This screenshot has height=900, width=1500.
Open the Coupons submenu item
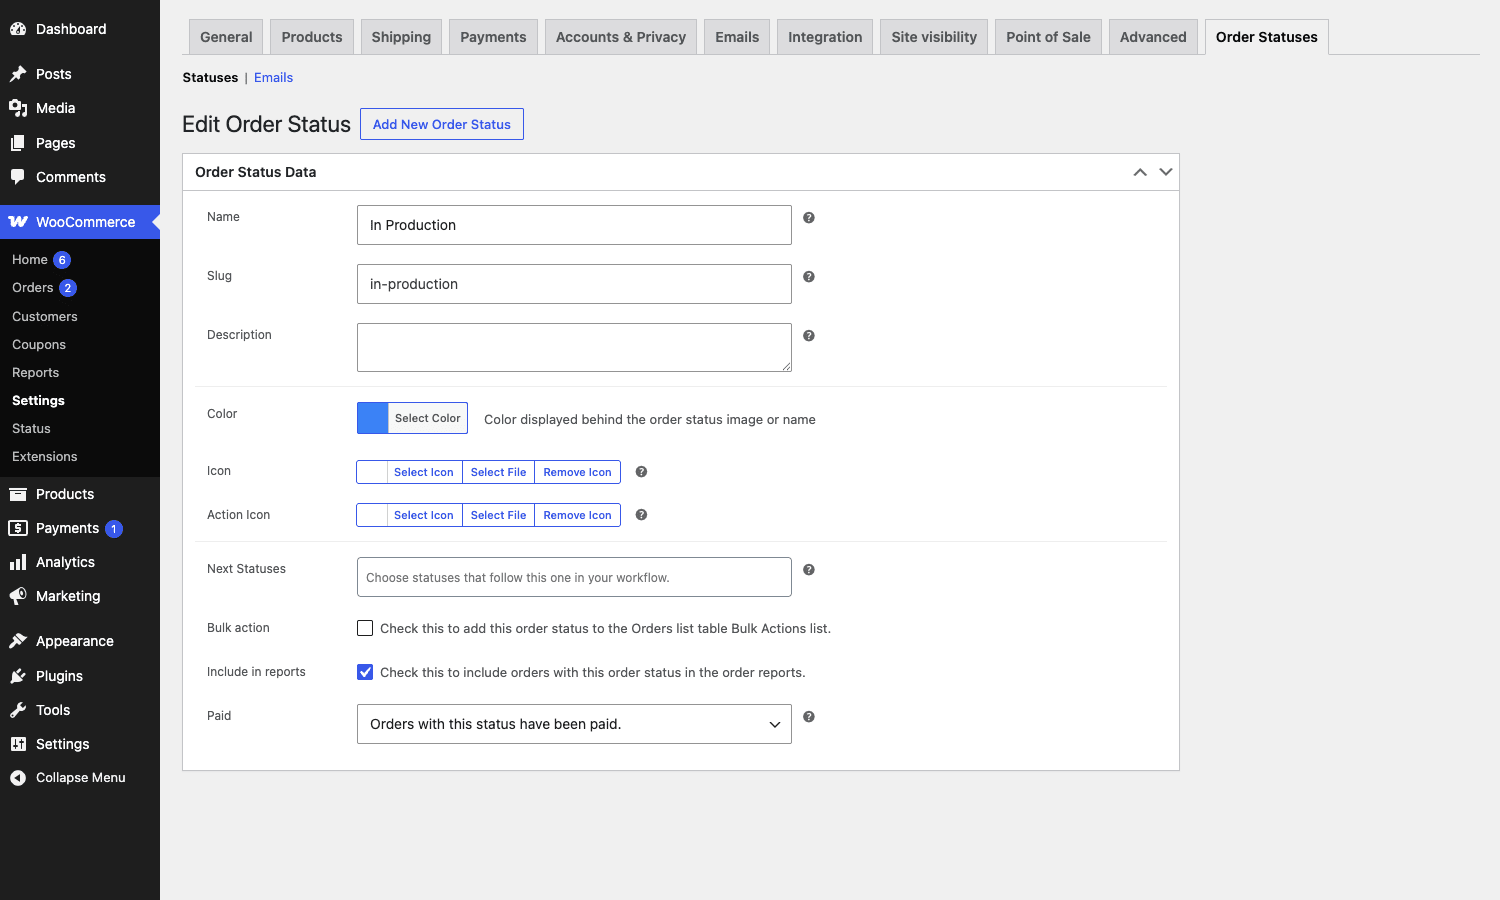pyautogui.click(x=39, y=344)
